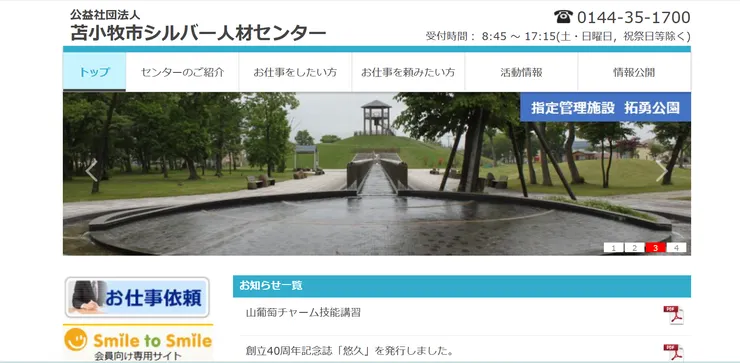This screenshot has width=740, height=363.
Task: Click the telephone icon beside 0144-35-1700
Action: tap(563, 17)
